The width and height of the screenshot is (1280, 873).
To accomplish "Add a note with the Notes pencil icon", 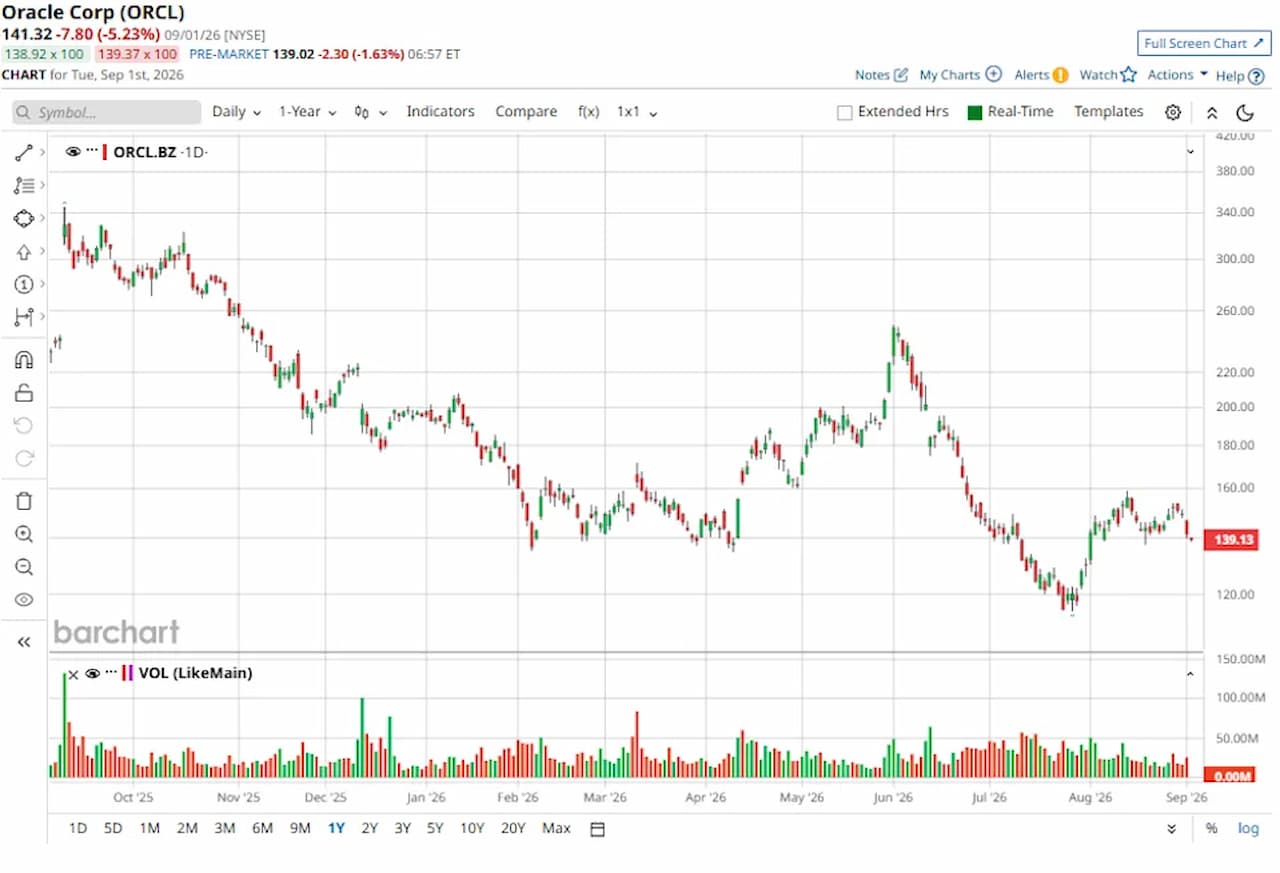I will (x=900, y=75).
